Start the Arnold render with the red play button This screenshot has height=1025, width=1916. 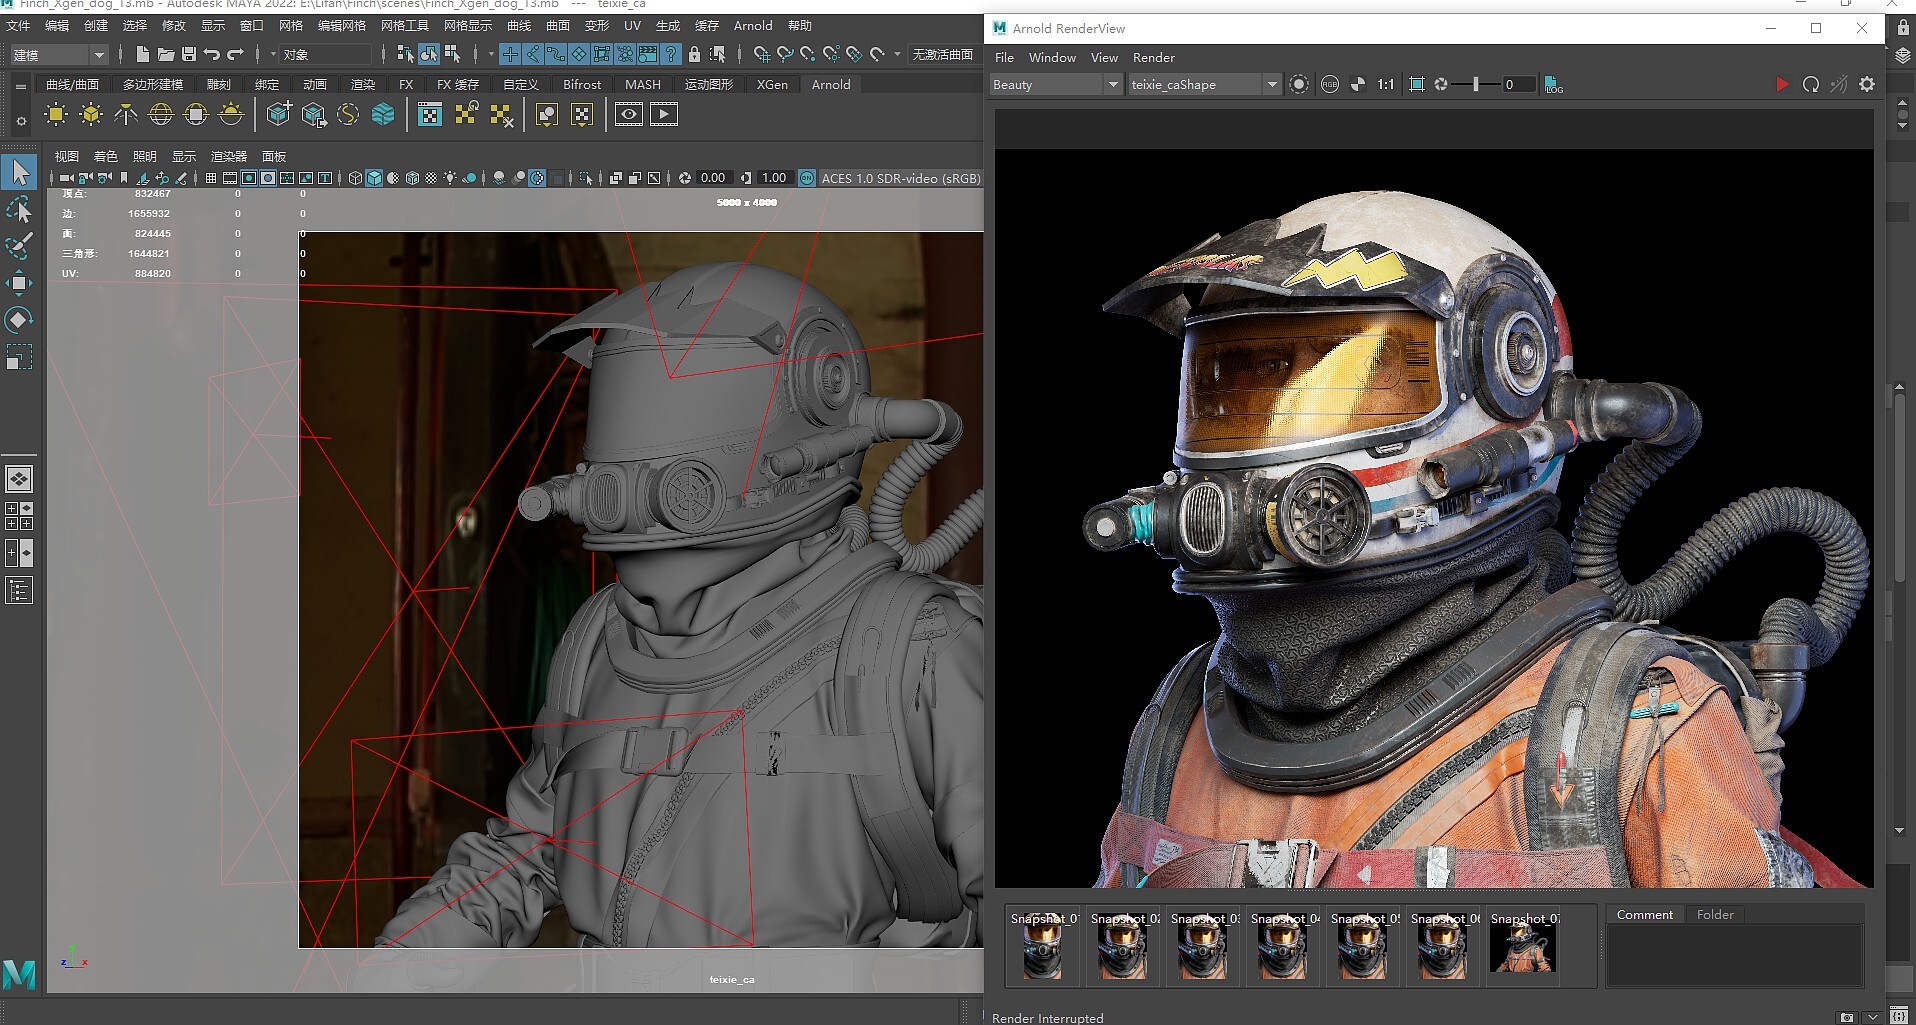[x=1781, y=85]
